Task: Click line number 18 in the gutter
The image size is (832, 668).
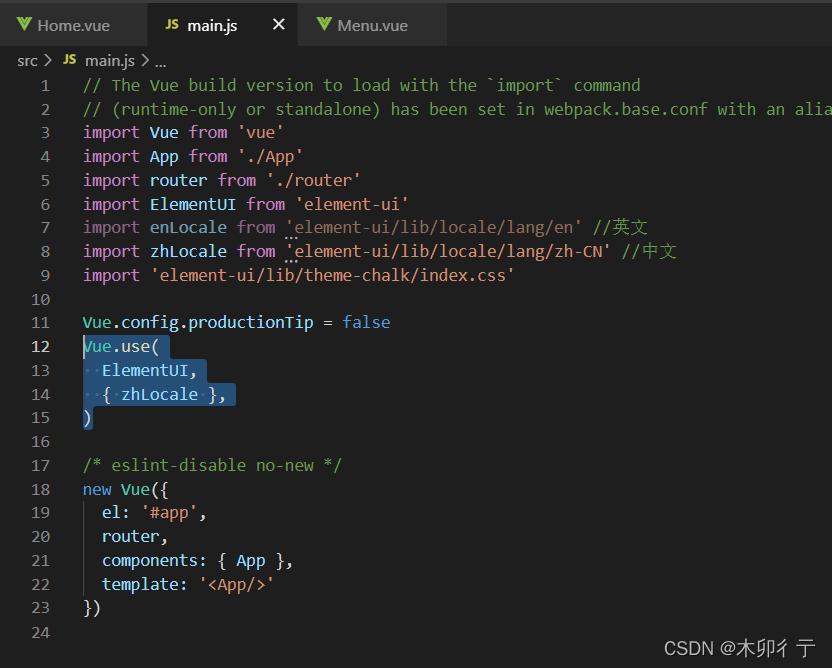Action: point(40,489)
